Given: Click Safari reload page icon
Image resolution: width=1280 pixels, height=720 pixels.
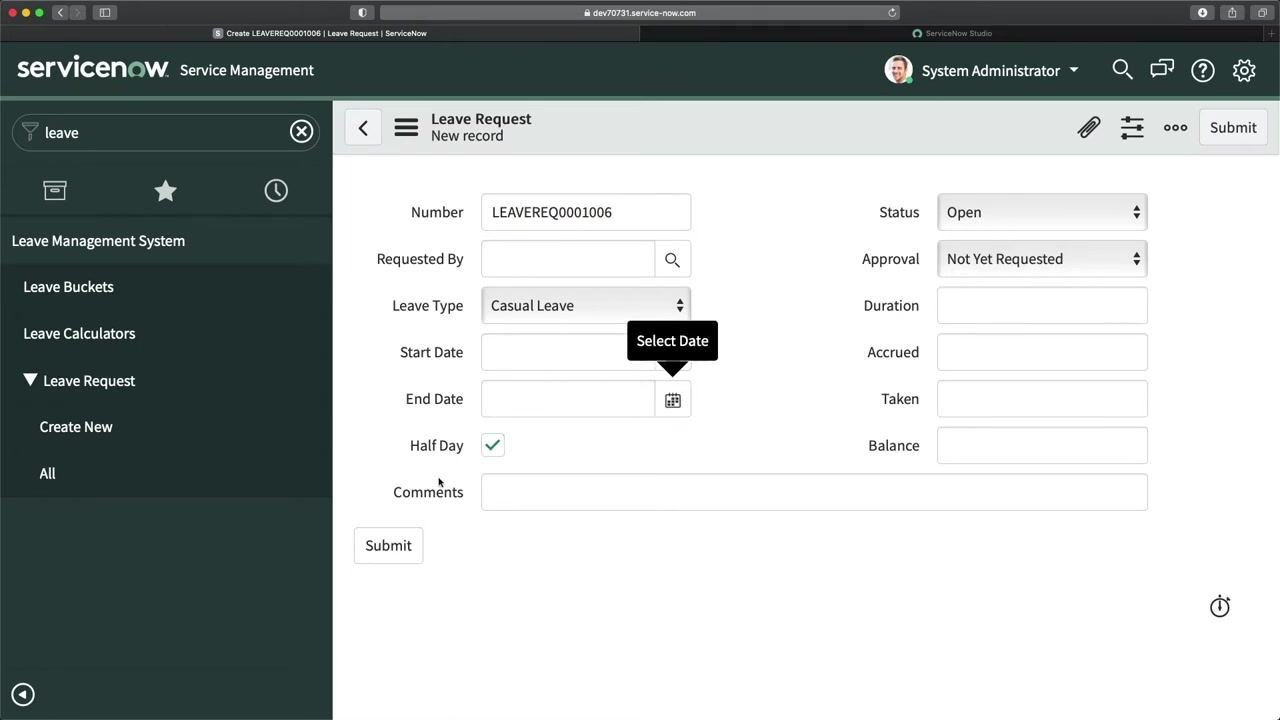Looking at the screenshot, I should [892, 13].
